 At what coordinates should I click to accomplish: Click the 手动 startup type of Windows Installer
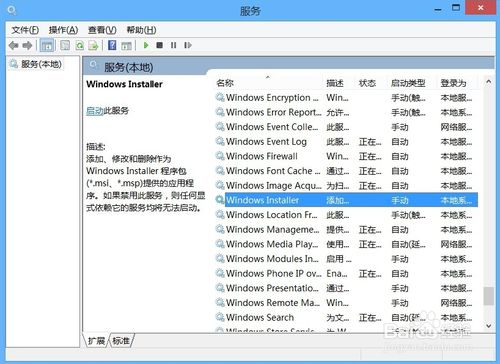tap(400, 200)
